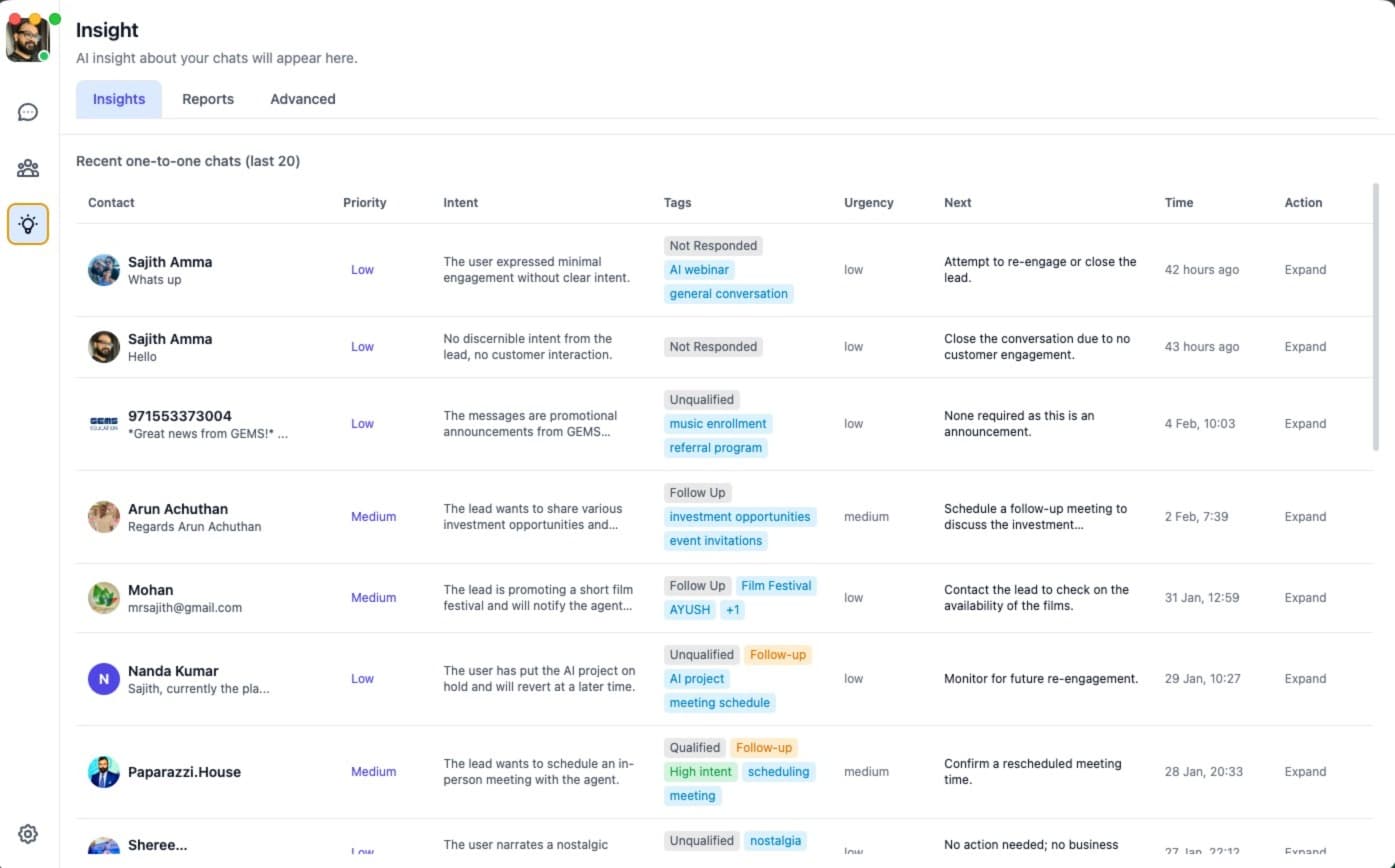Viewport: 1395px width, 868px height.
Task: Open Settings via the gear icon
Action: click(27, 833)
